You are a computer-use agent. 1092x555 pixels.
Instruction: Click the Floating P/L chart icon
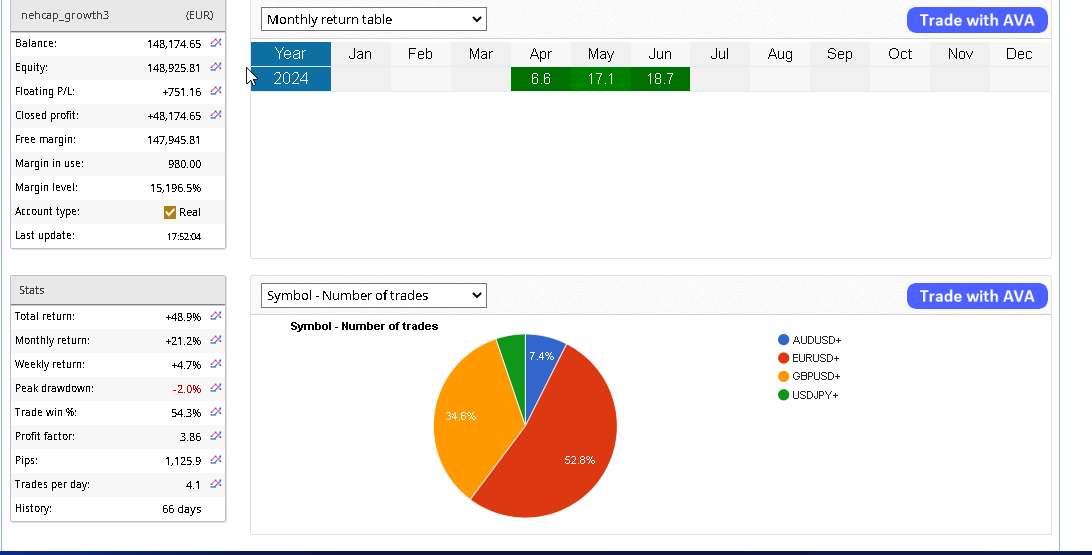click(x=216, y=92)
